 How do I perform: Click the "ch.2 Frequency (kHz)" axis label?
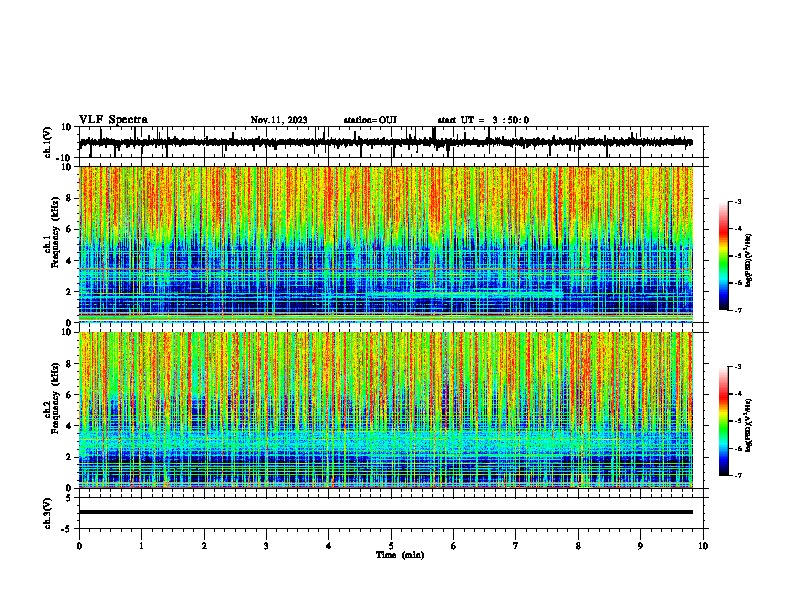tap(52, 398)
